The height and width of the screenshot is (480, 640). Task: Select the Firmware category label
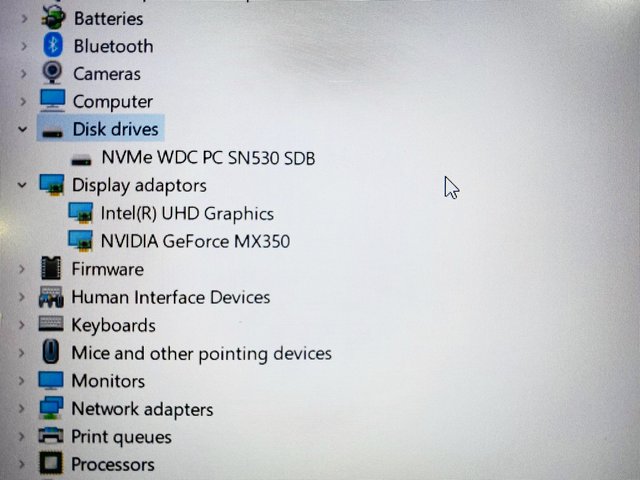tap(108, 269)
